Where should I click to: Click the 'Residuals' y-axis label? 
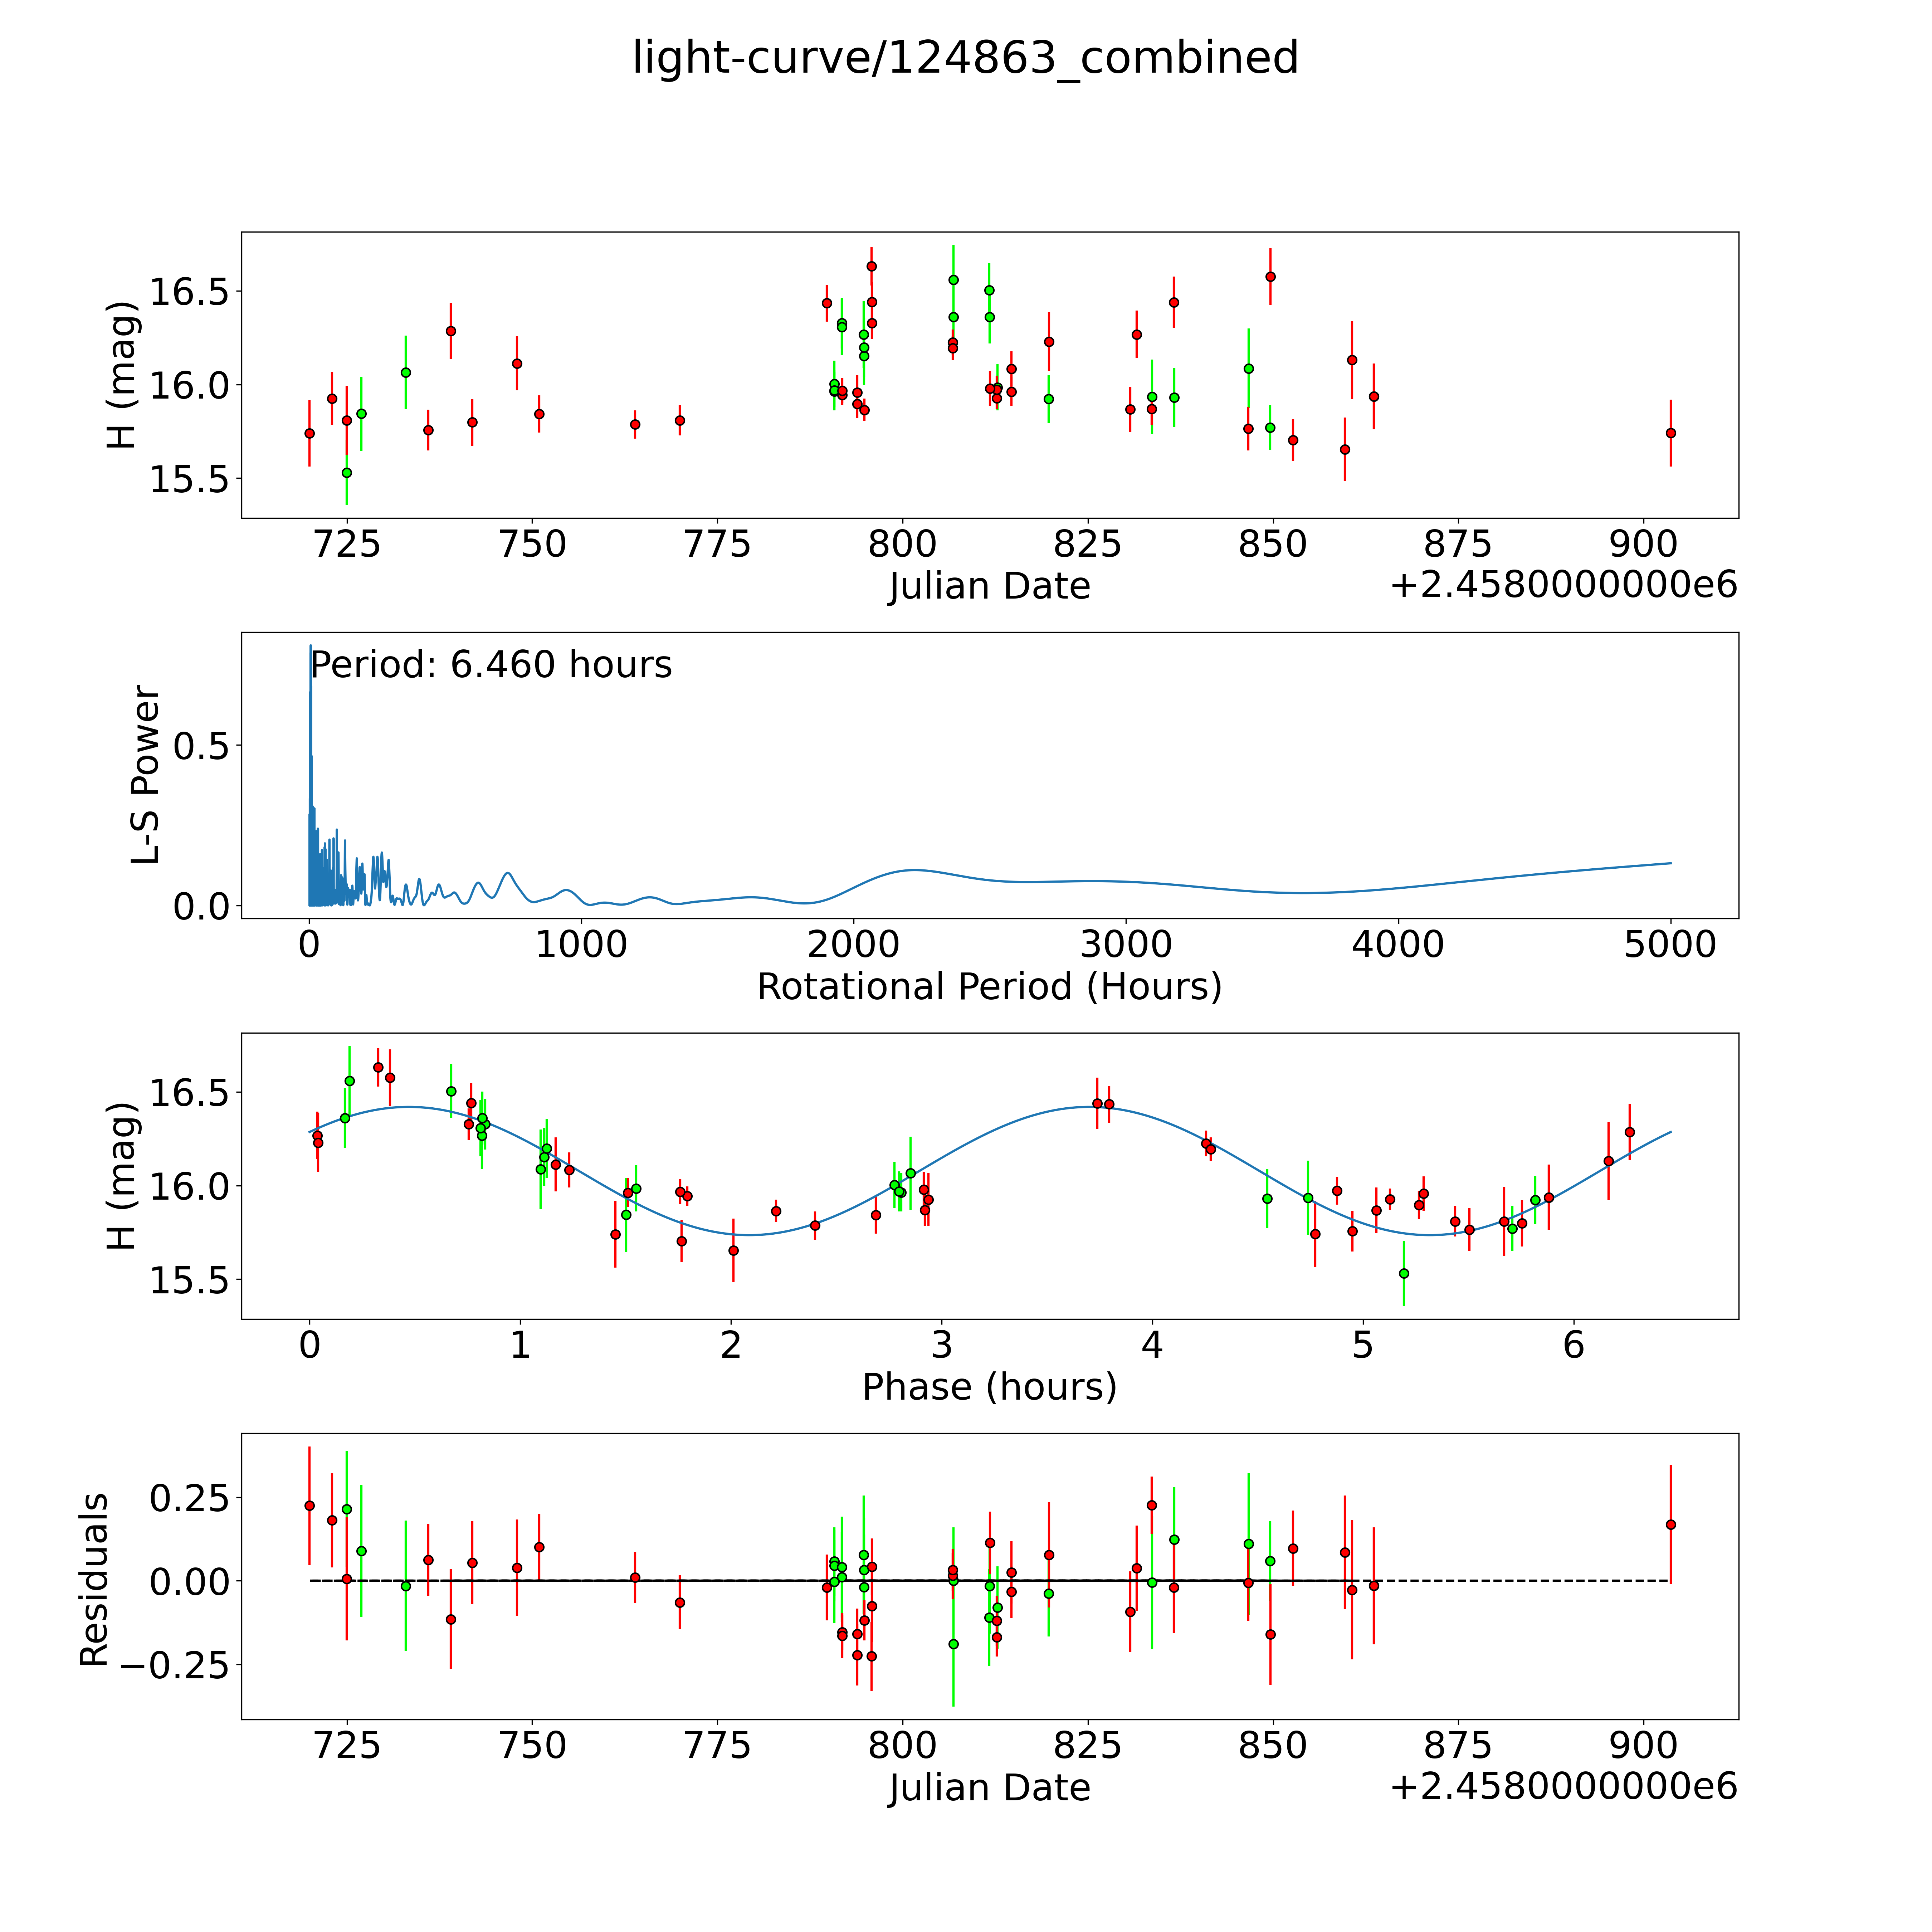pos(93,1580)
